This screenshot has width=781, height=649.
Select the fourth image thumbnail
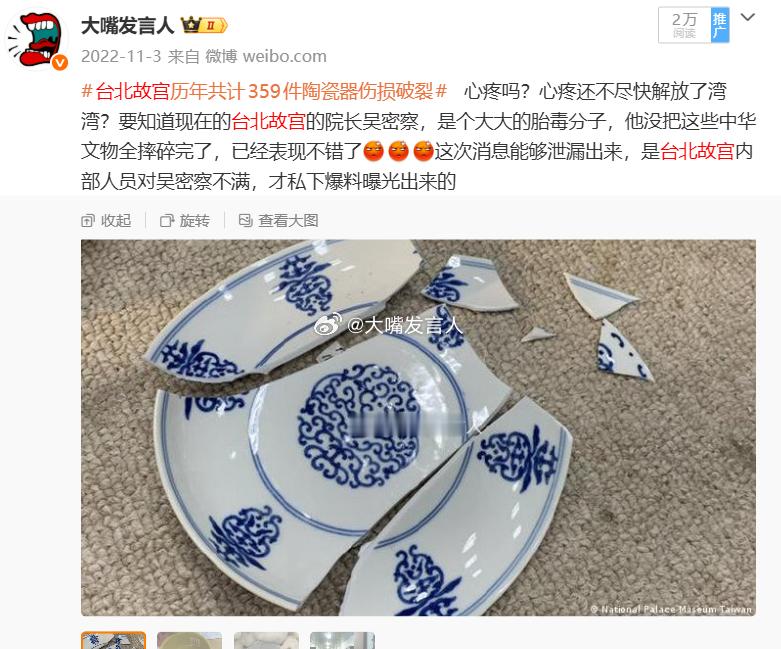tap(342, 640)
